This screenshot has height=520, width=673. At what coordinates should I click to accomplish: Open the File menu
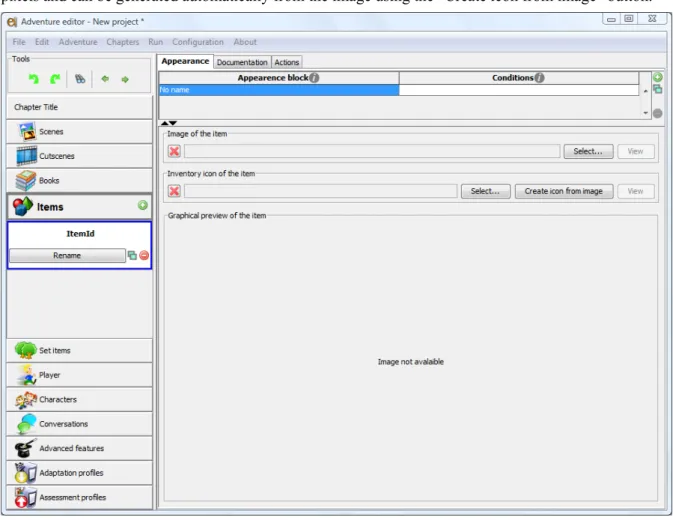pyautogui.click(x=19, y=42)
